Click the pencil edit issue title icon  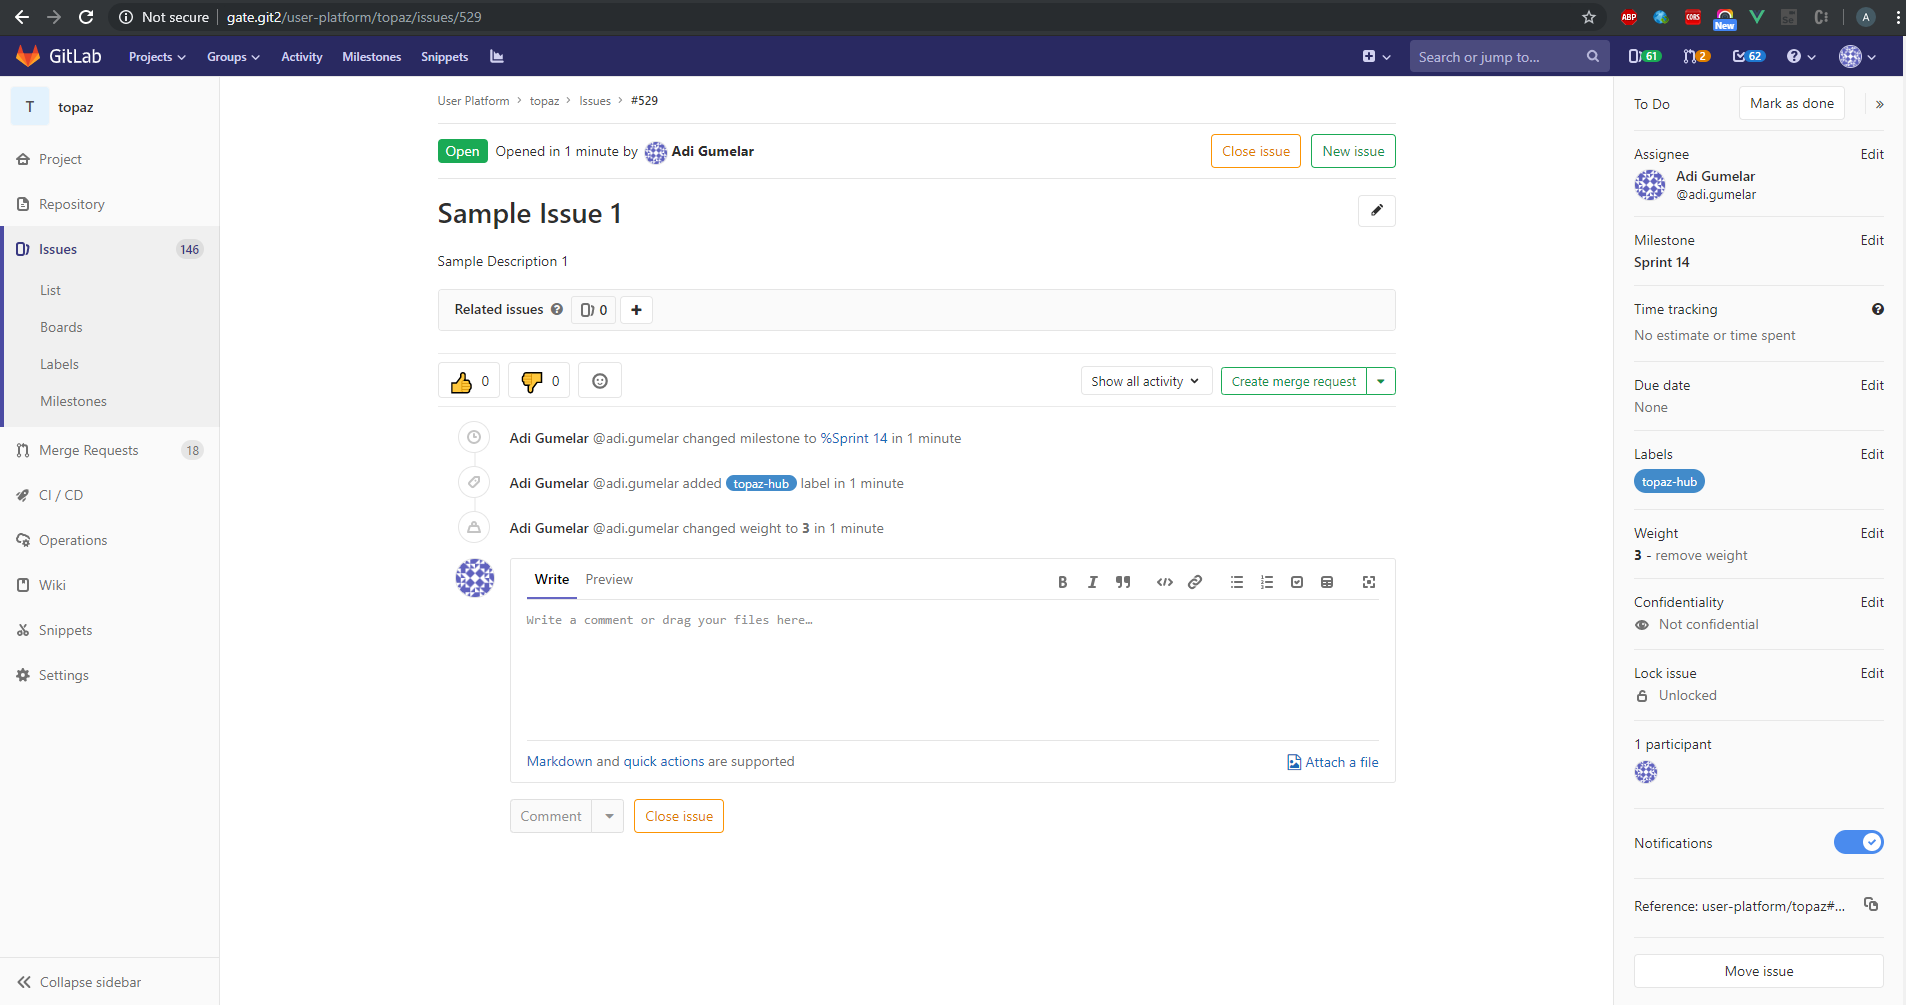pos(1376,211)
